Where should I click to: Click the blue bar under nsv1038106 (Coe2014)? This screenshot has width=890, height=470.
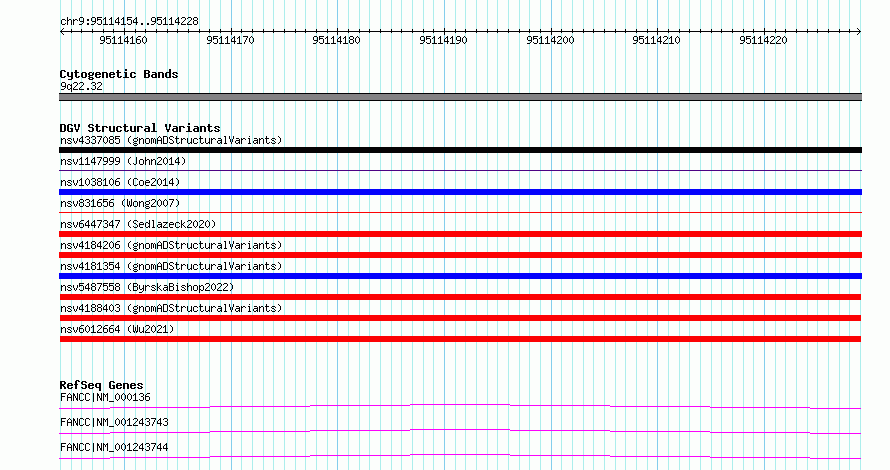pyautogui.click(x=460, y=192)
